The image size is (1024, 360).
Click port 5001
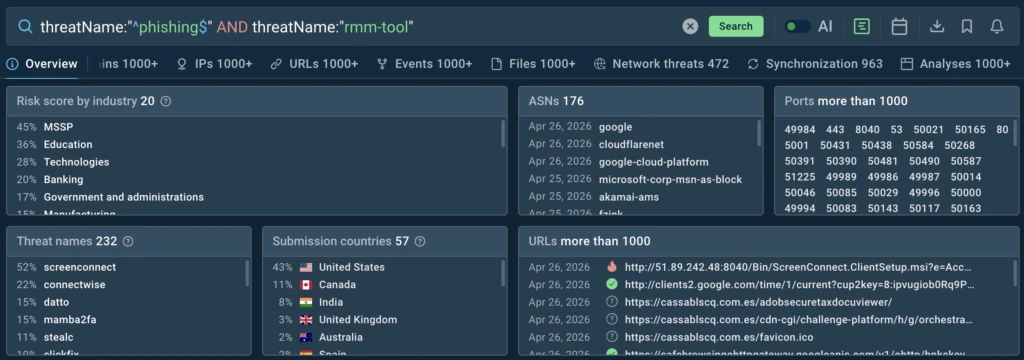pyautogui.click(x=796, y=146)
